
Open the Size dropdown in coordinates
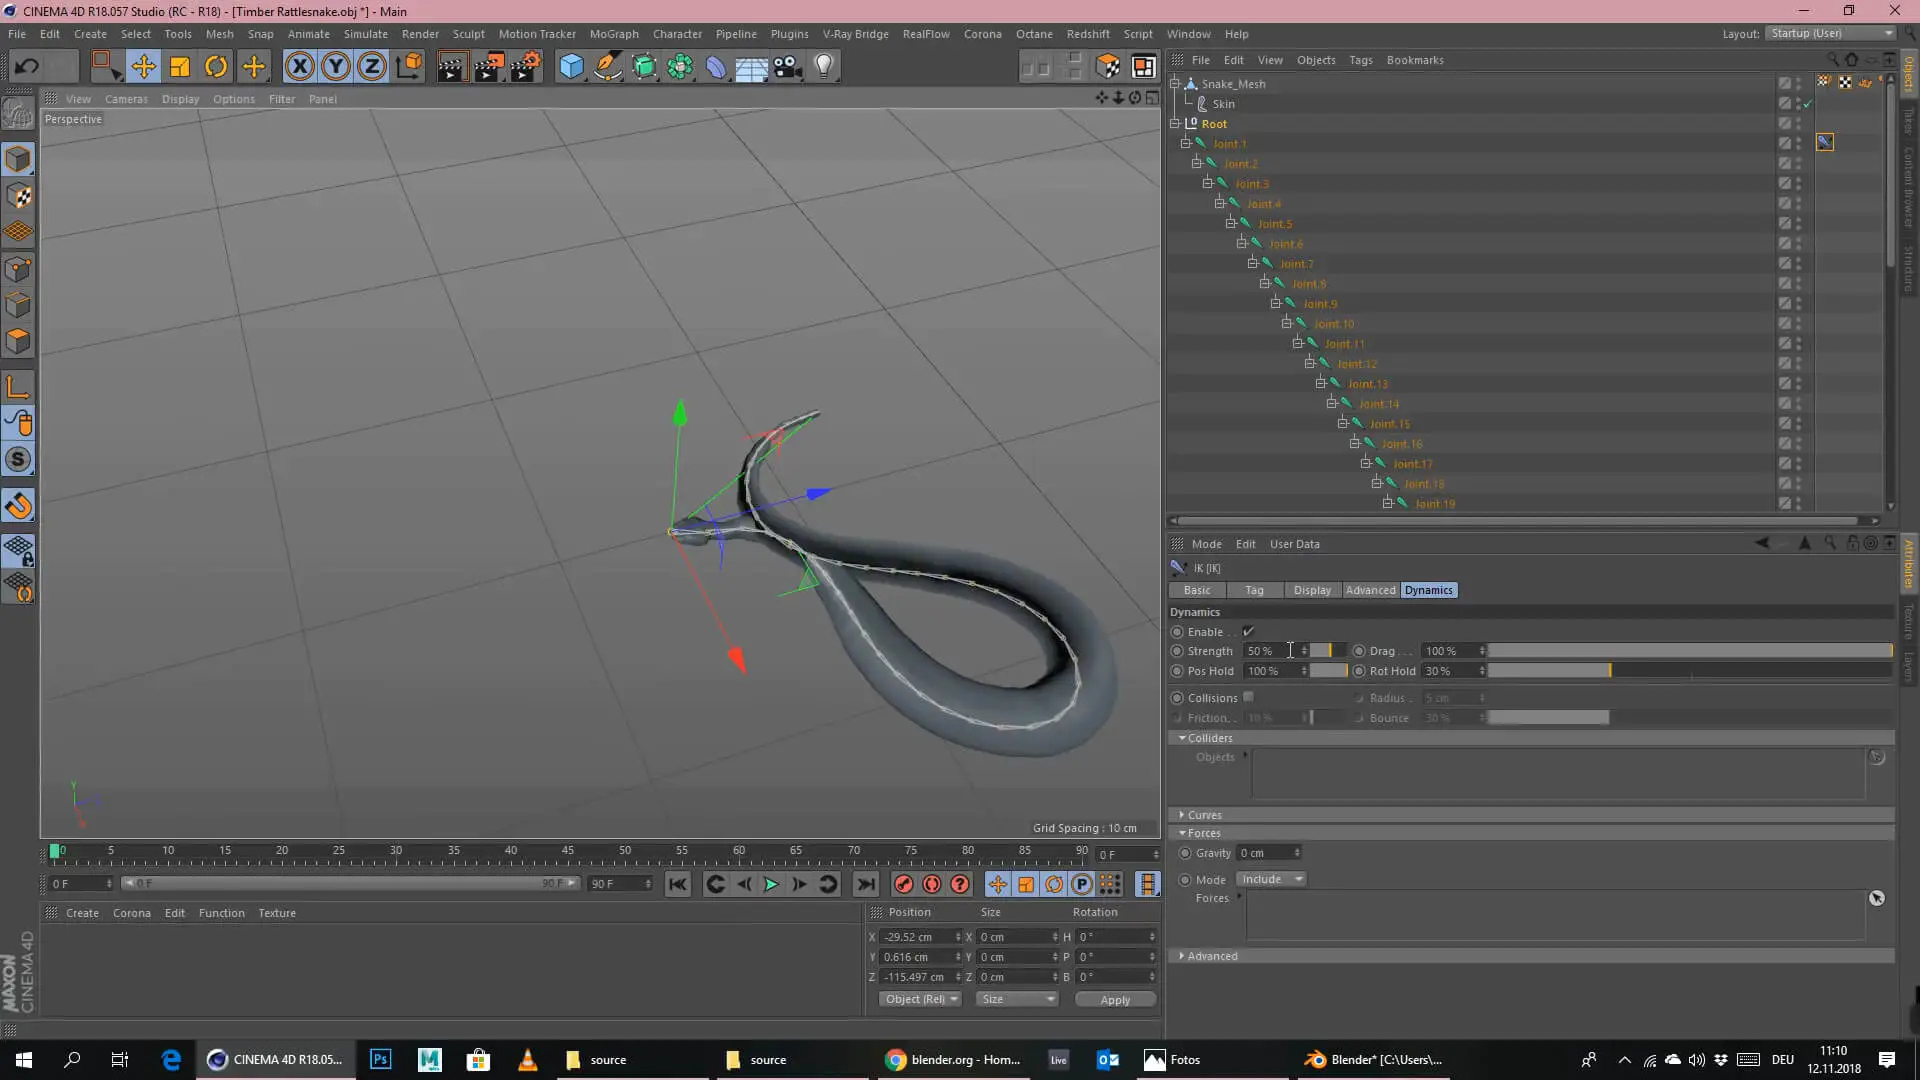pyautogui.click(x=1017, y=999)
